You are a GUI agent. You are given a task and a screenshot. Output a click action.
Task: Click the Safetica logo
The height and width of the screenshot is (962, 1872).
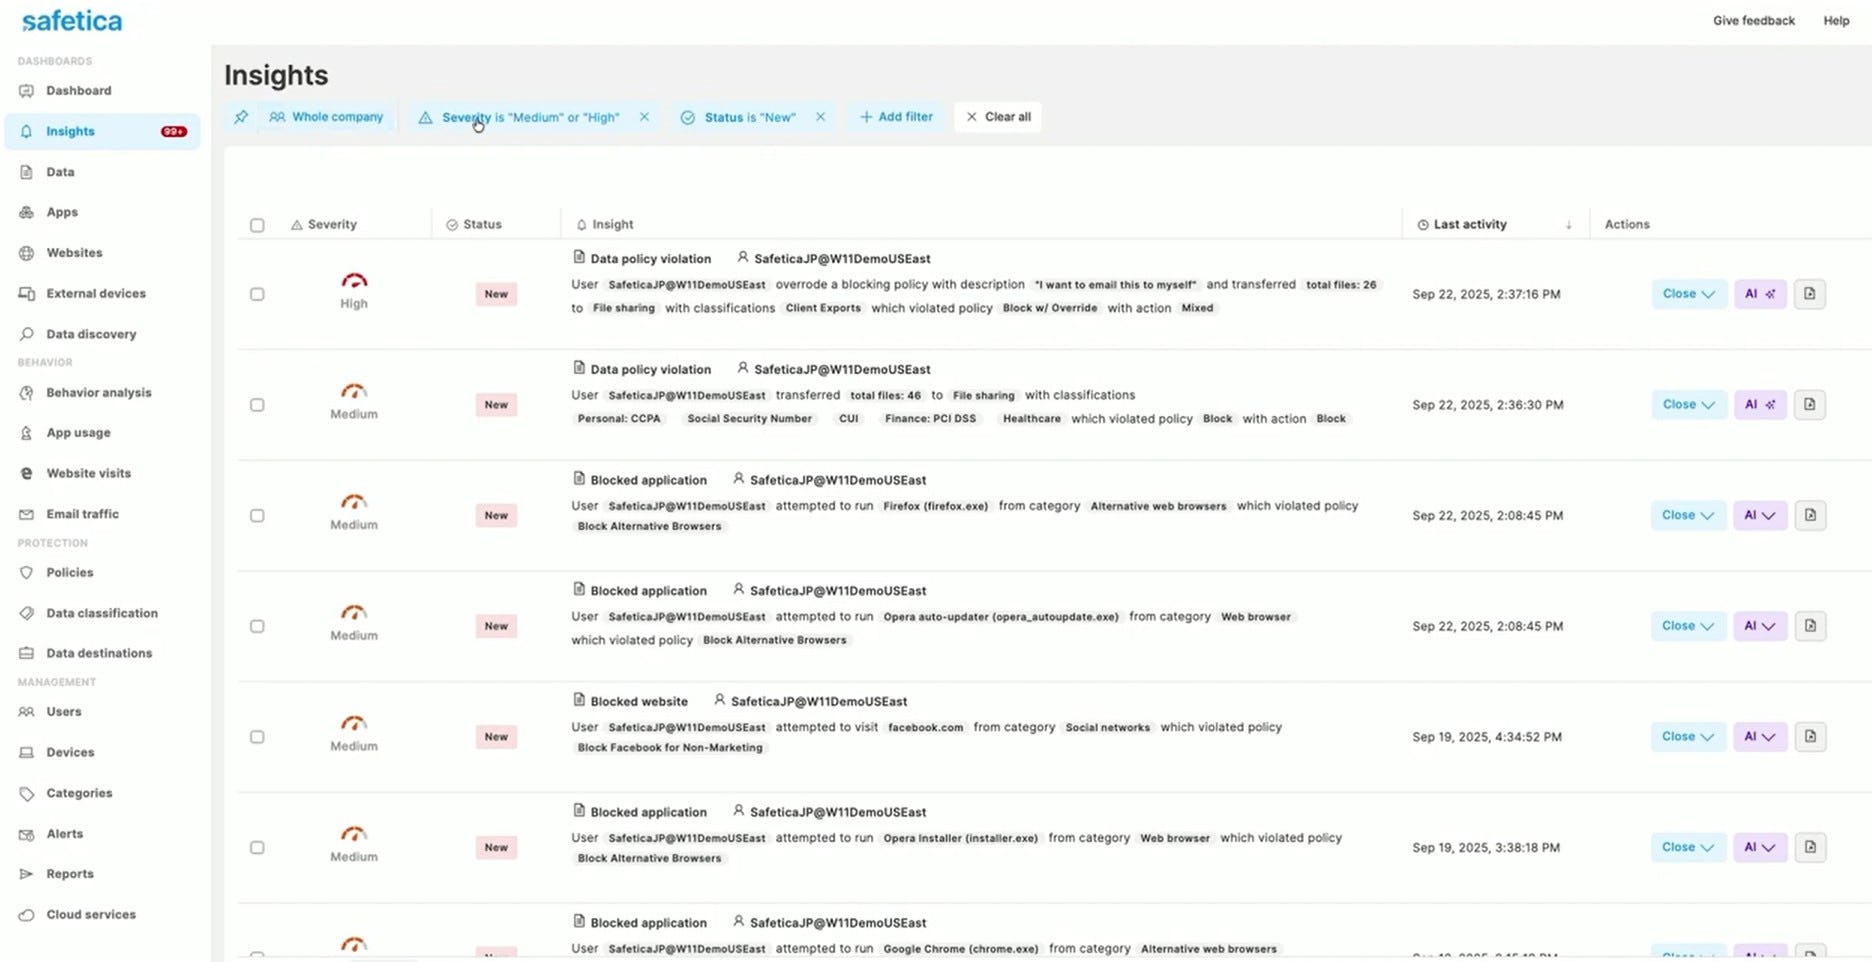point(71,20)
